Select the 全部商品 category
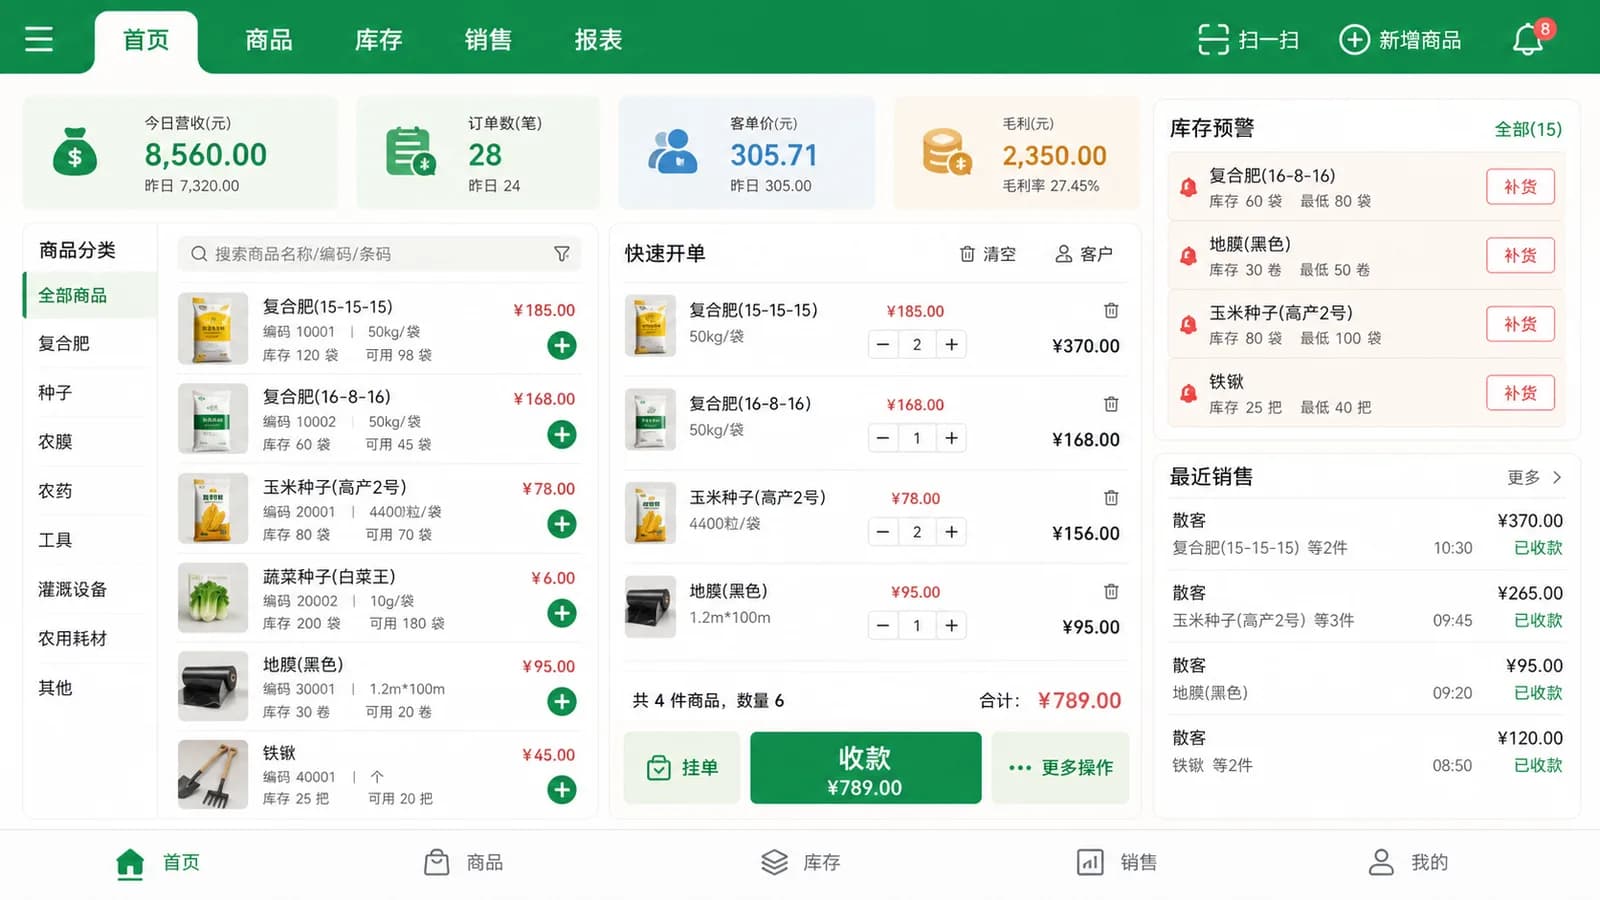The height and width of the screenshot is (900, 1600). 90,295
